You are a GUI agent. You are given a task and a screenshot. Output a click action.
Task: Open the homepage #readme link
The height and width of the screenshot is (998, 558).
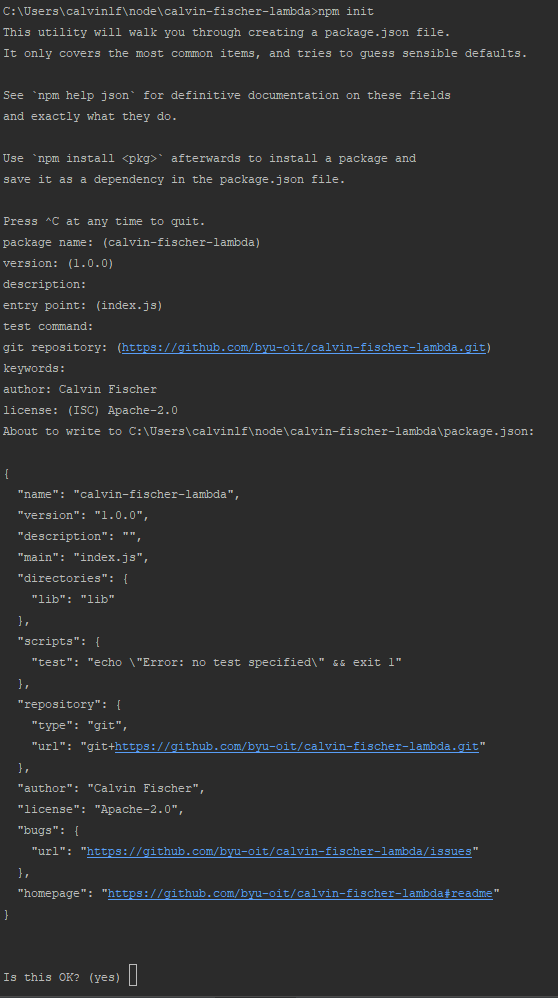300,893
